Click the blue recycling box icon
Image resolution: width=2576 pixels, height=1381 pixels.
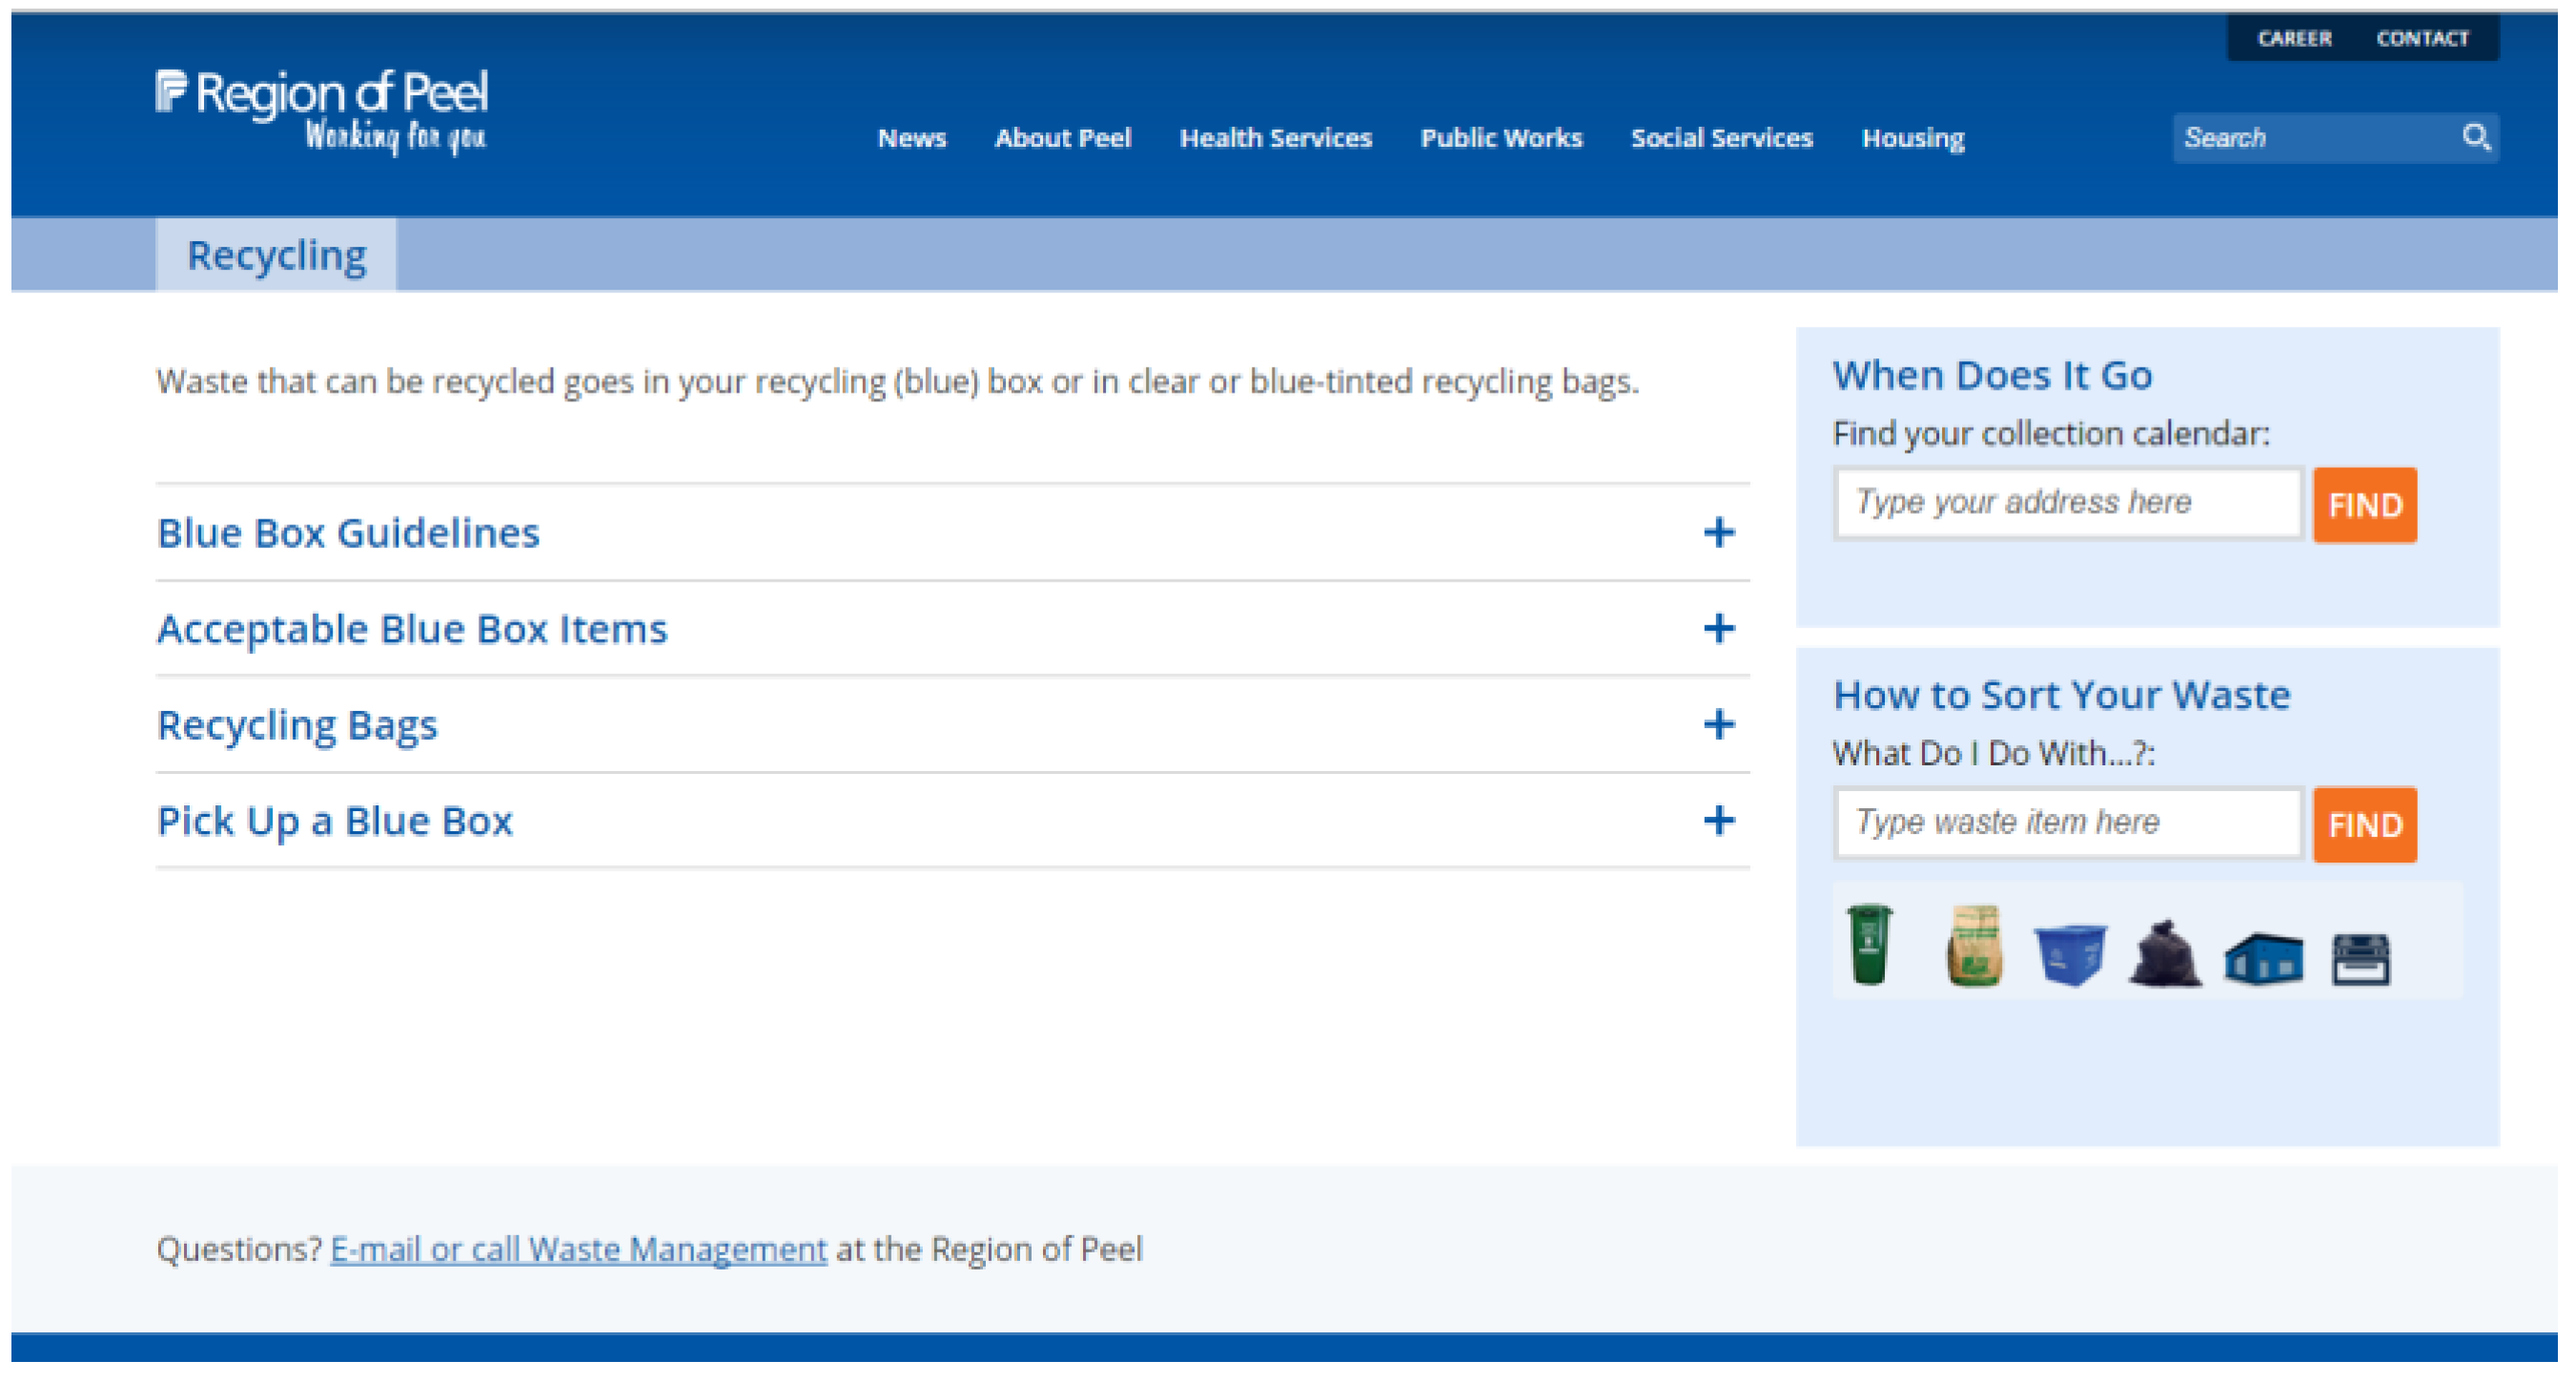[2070, 954]
